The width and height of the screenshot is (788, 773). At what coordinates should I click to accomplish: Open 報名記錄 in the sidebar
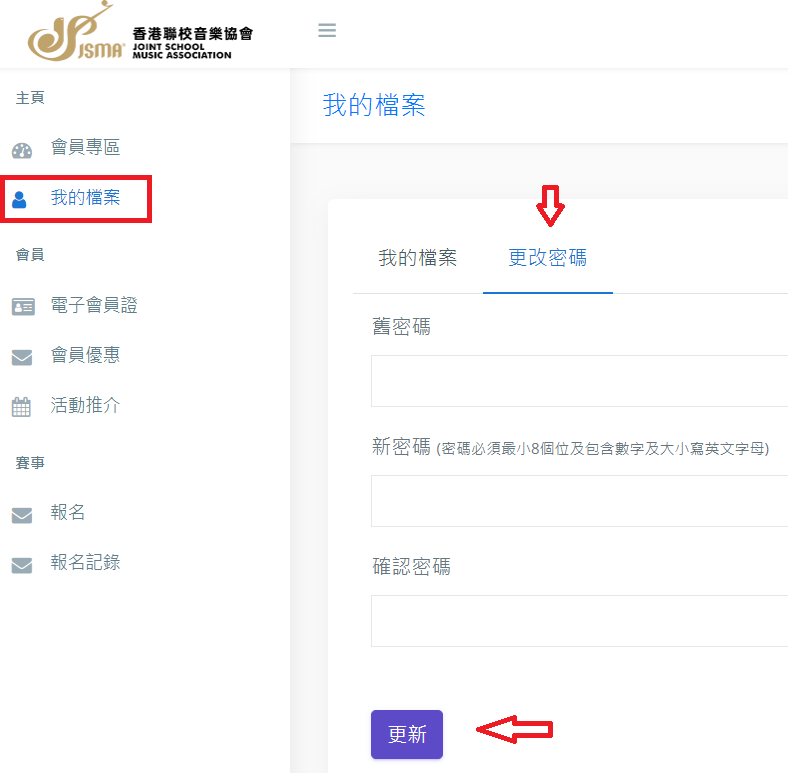(x=85, y=562)
